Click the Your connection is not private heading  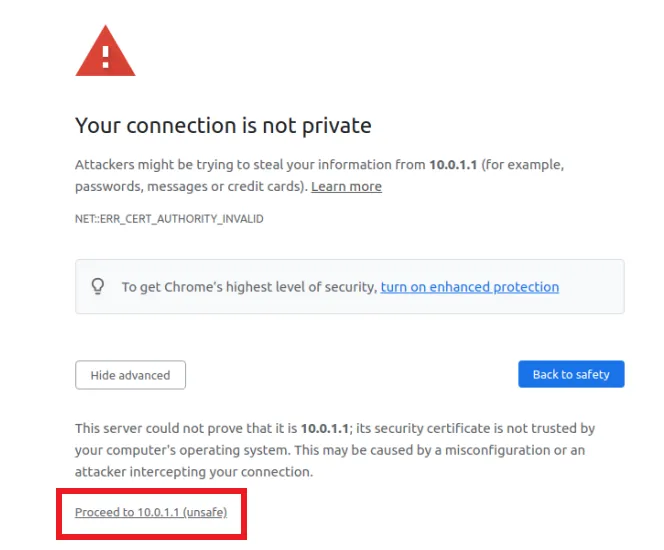point(223,125)
